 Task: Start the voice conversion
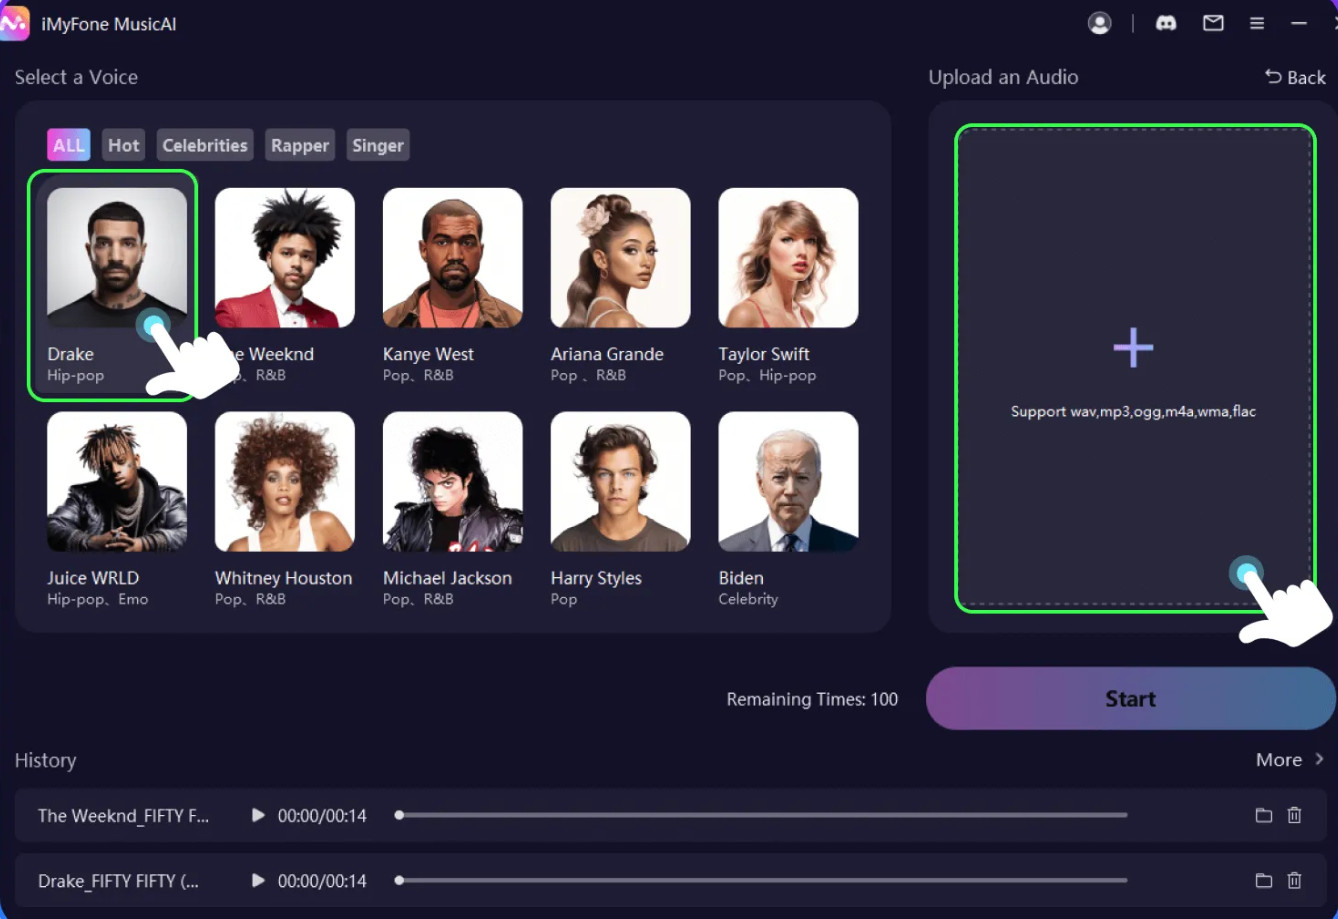1131,699
